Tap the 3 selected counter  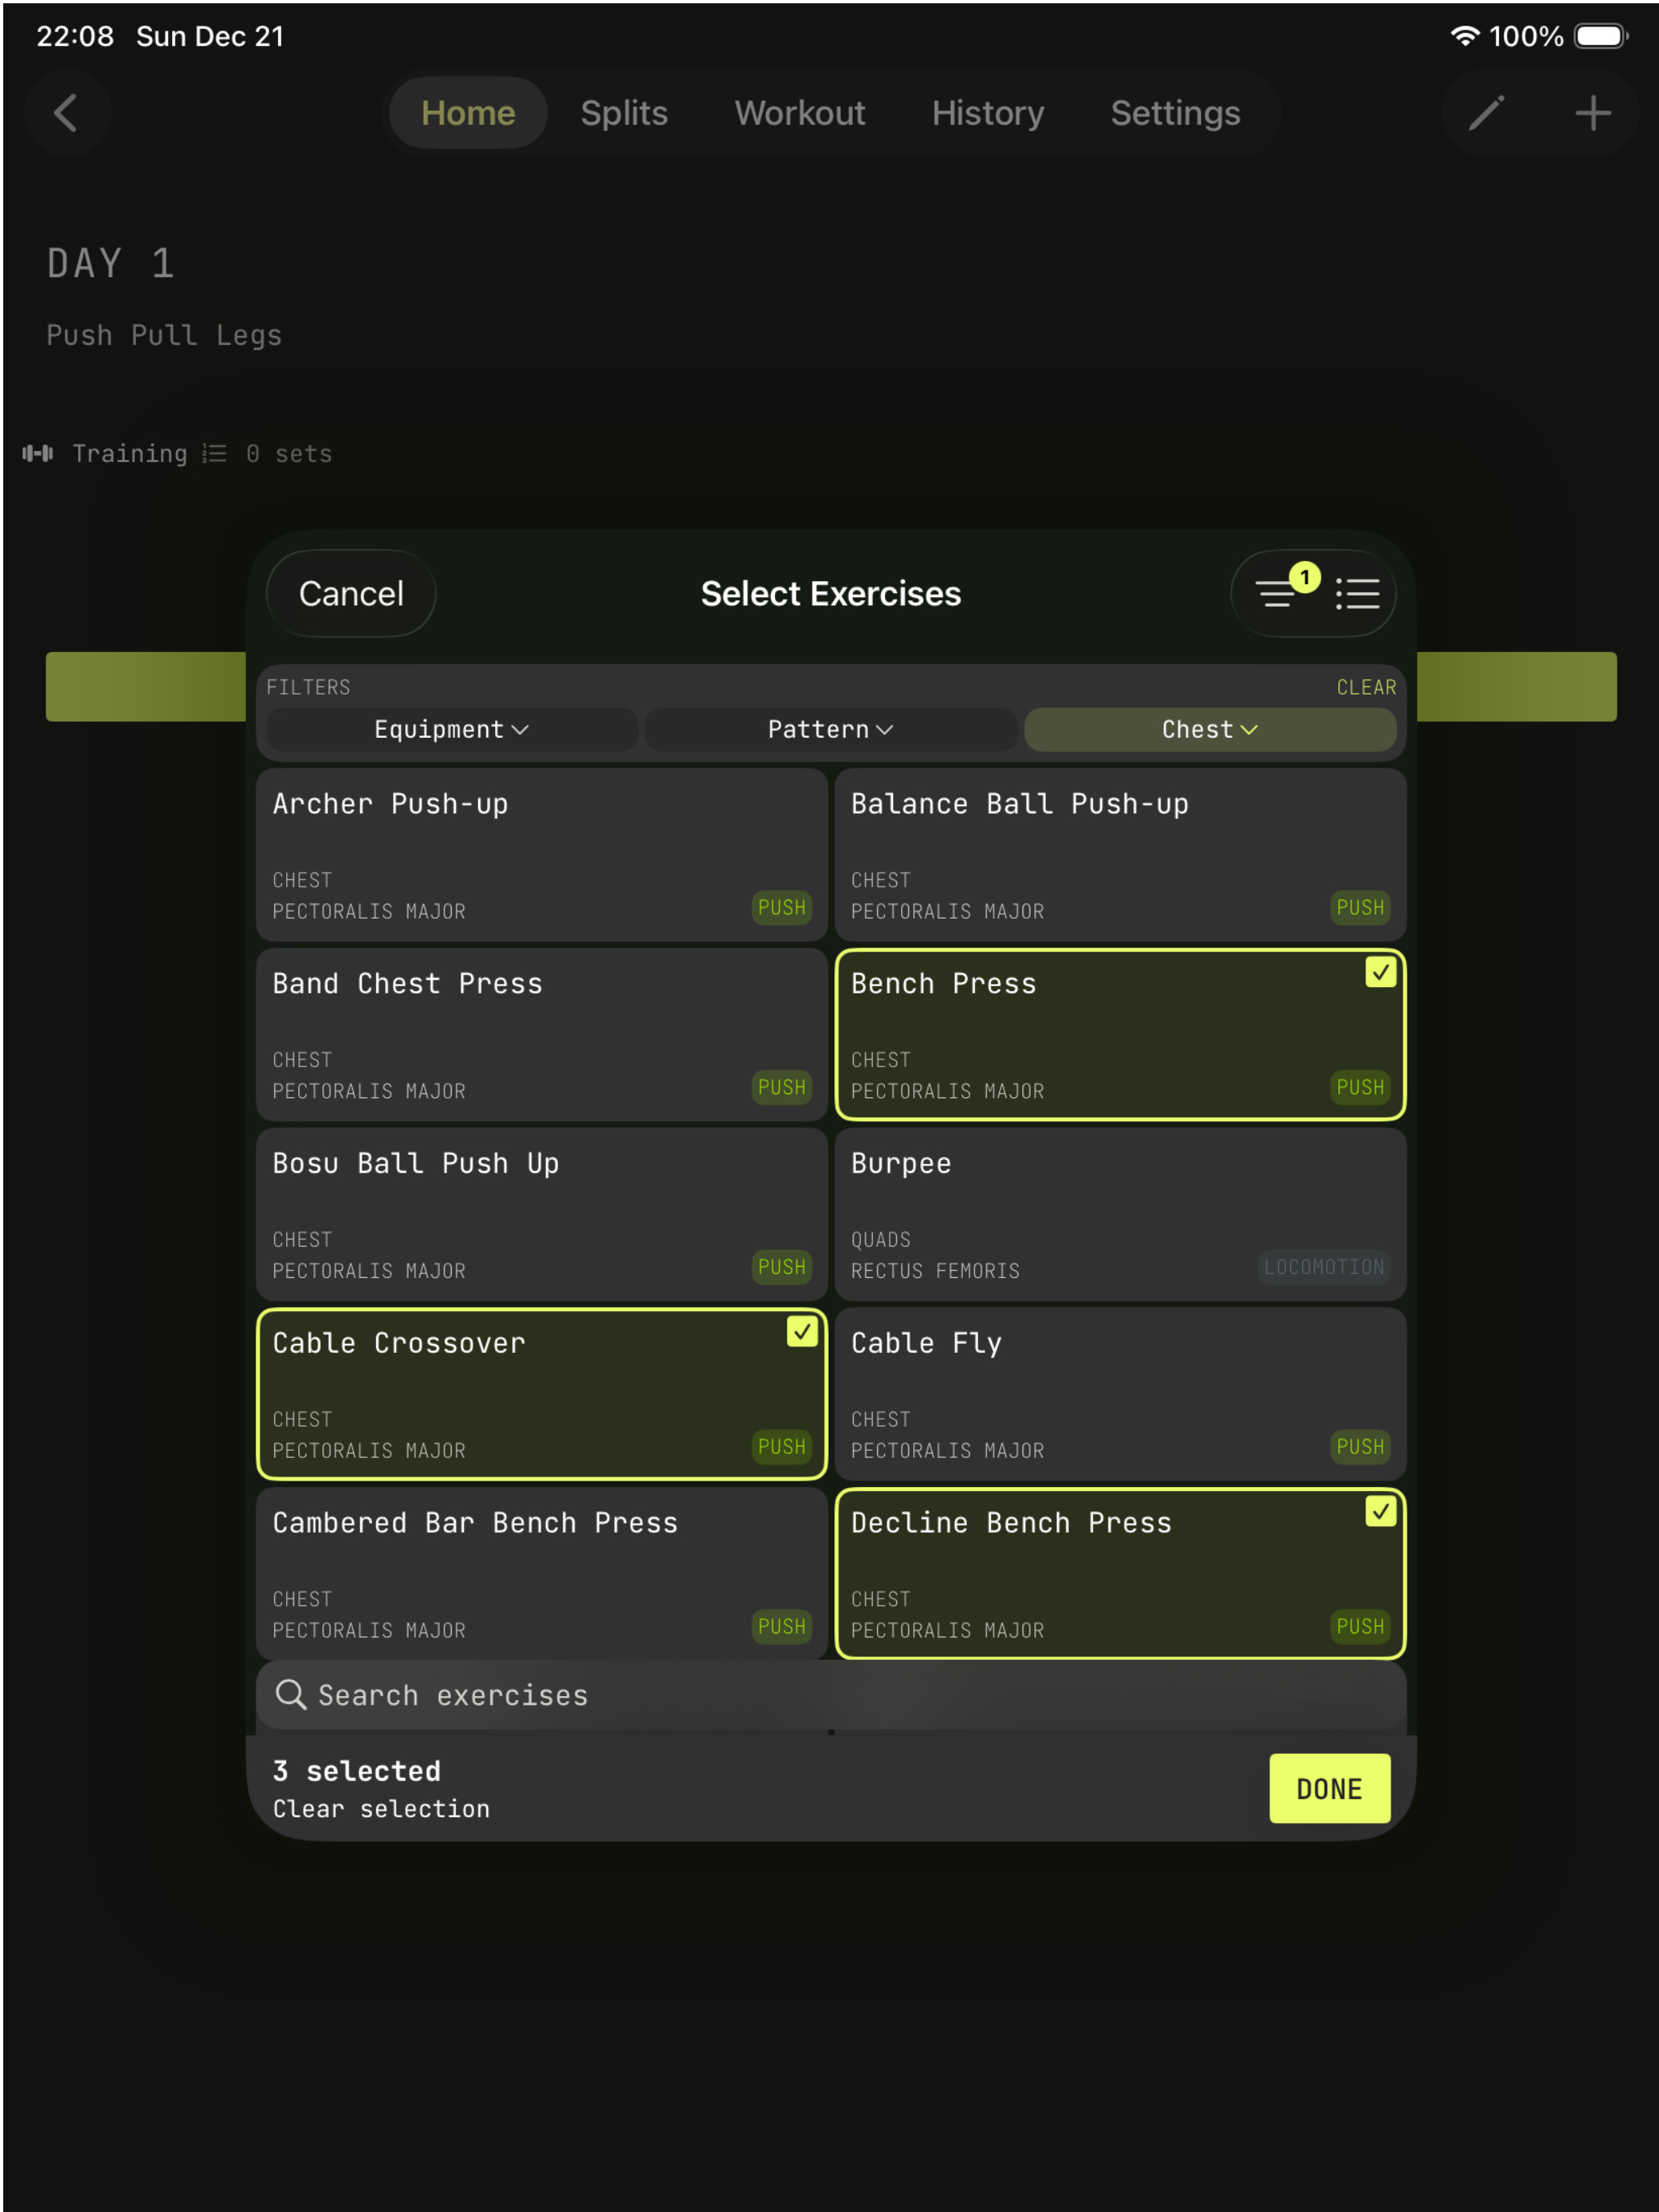[357, 1771]
